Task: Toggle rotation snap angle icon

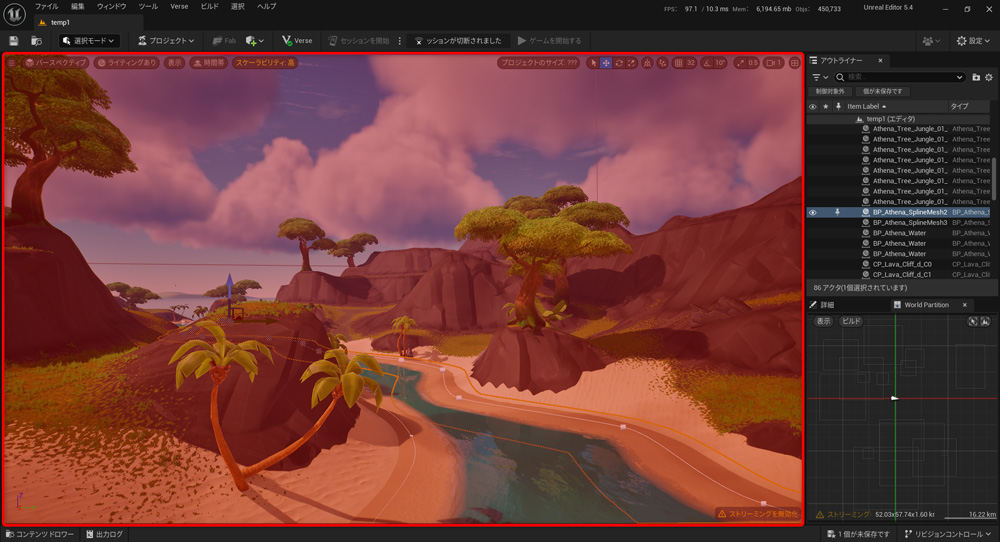Action: tap(707, 63)
